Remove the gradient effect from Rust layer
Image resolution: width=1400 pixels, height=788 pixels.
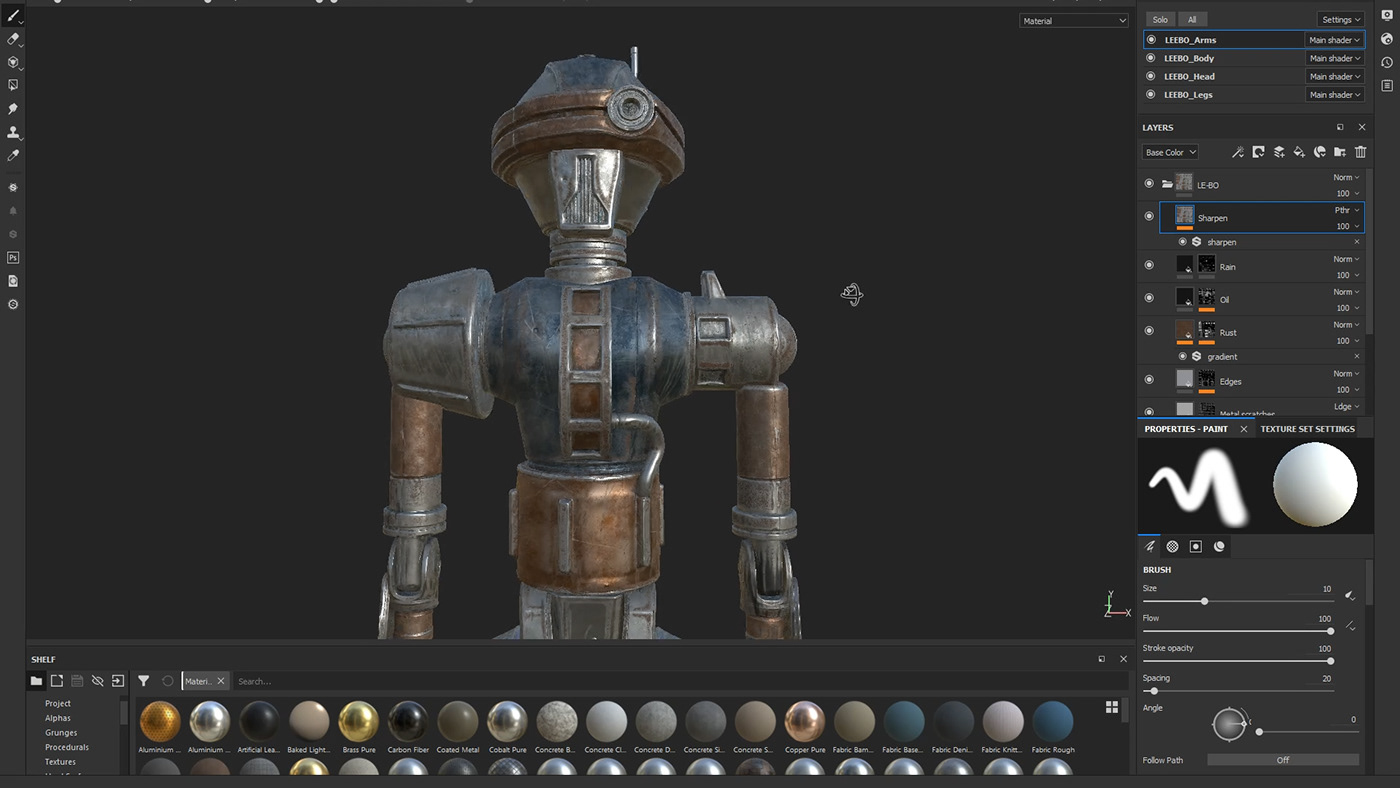[1357, 356]
